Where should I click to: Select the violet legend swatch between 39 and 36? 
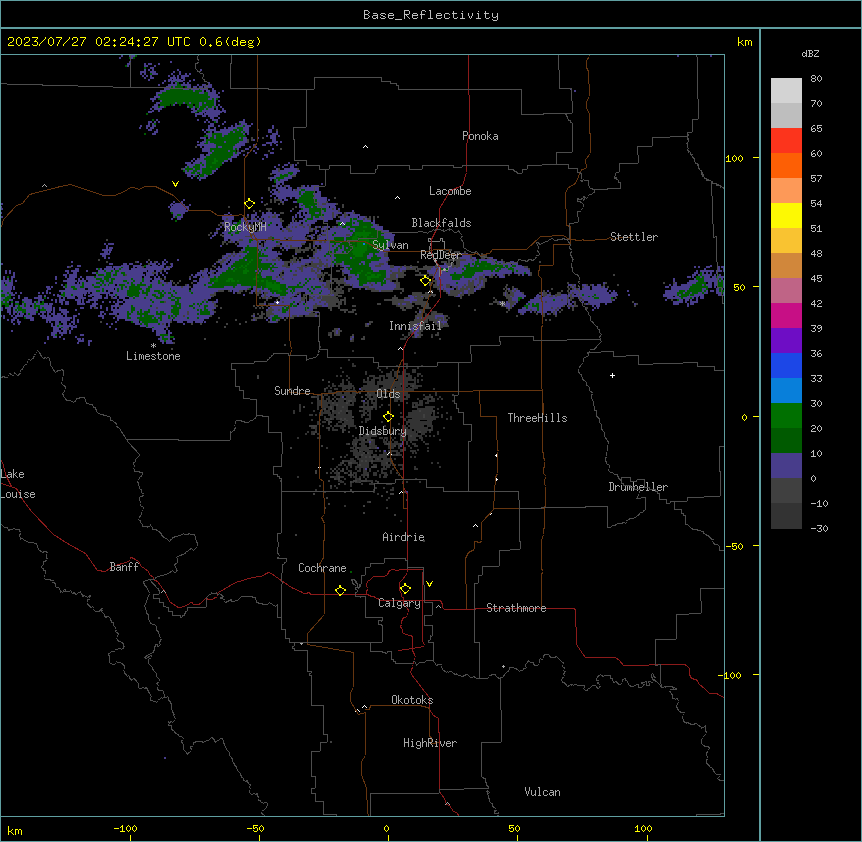click(x=786, y=341)
